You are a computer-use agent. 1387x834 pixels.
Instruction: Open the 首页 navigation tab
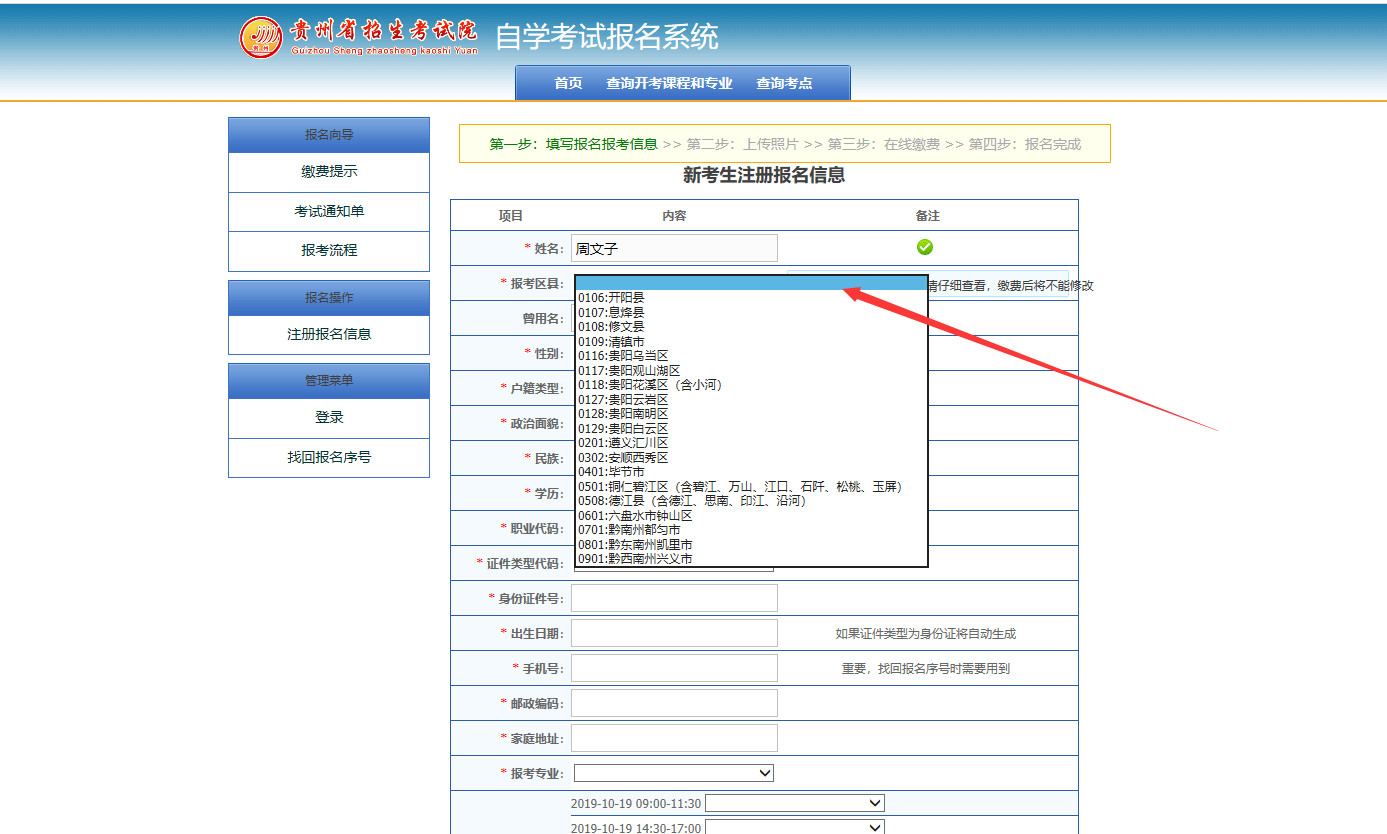tap(568, 83)
